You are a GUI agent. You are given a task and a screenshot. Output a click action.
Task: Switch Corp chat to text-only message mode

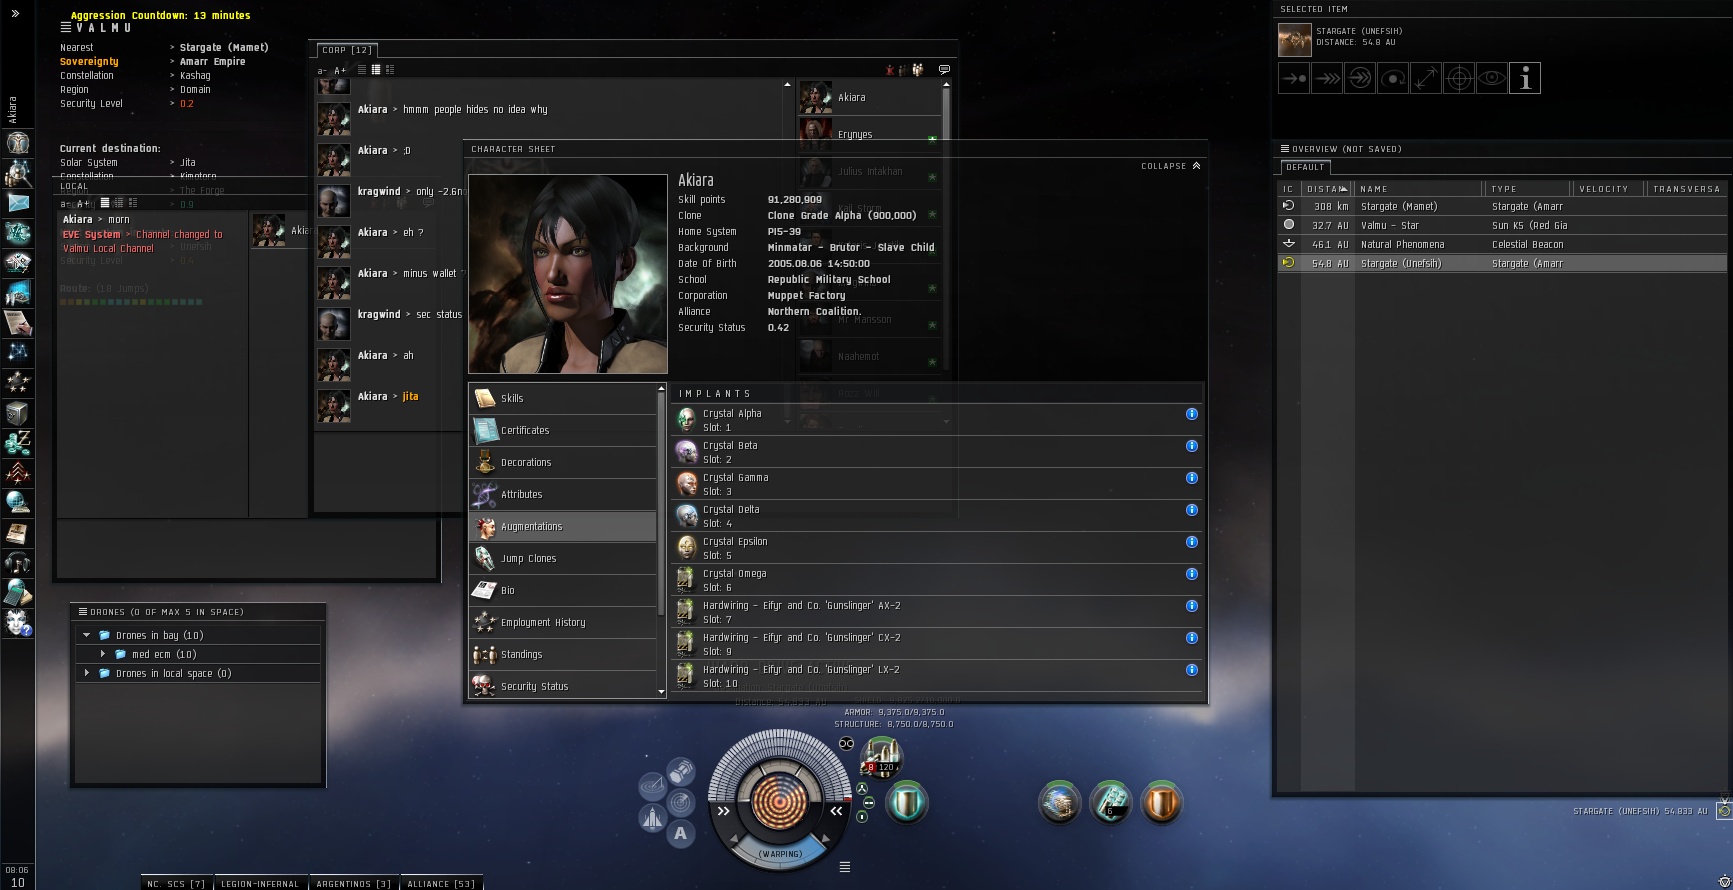coord(362,70)
